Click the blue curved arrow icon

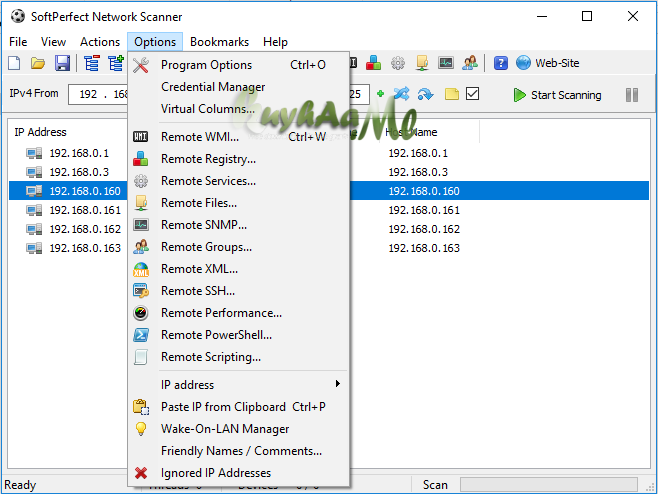(x=426, y=94)
